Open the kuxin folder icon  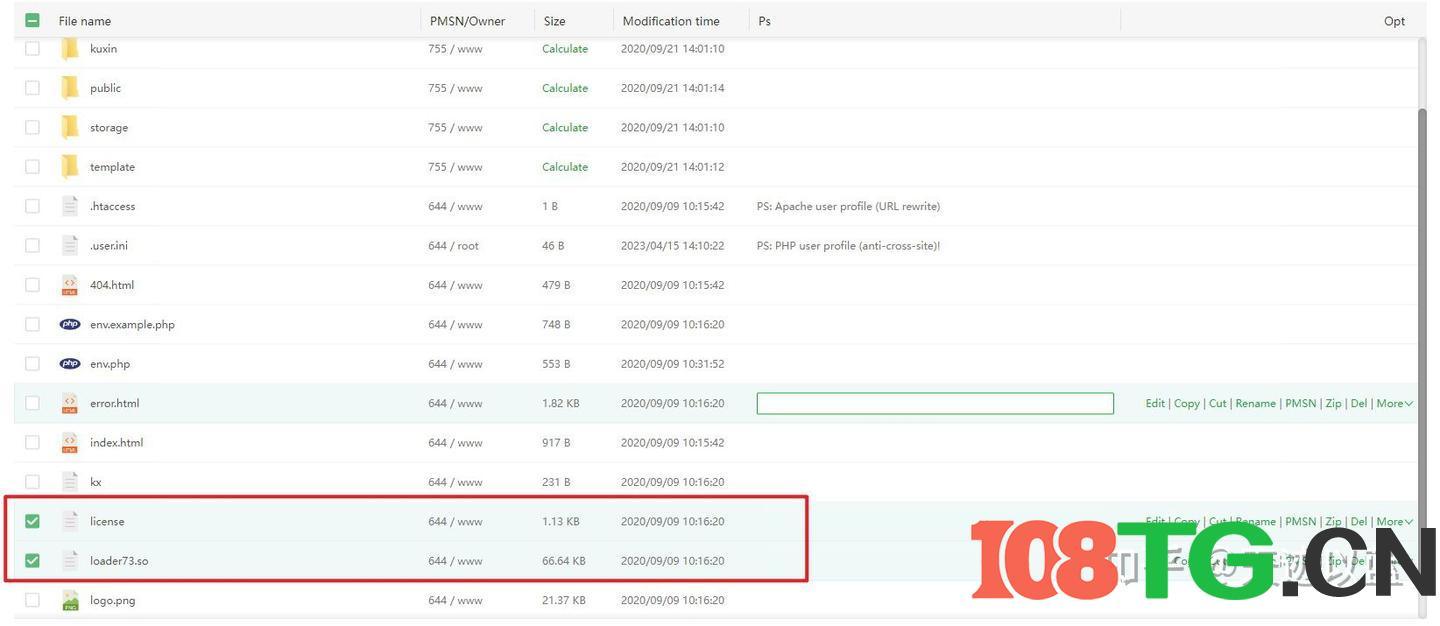pyautogui.click(x=70, y=47)
